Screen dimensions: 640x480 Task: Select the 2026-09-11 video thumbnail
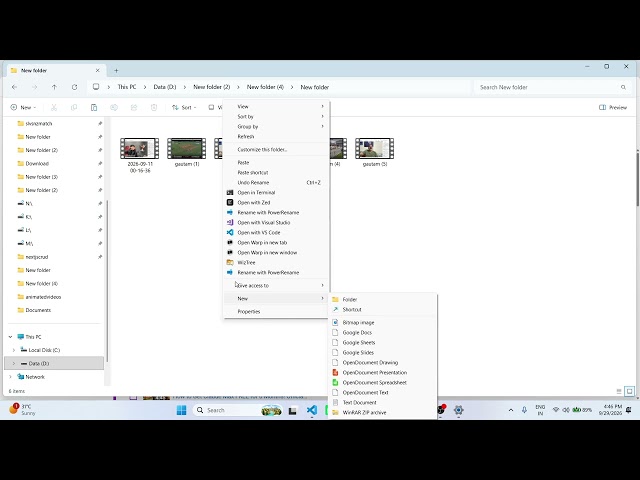pyautogui.click(x=140, y=149)
